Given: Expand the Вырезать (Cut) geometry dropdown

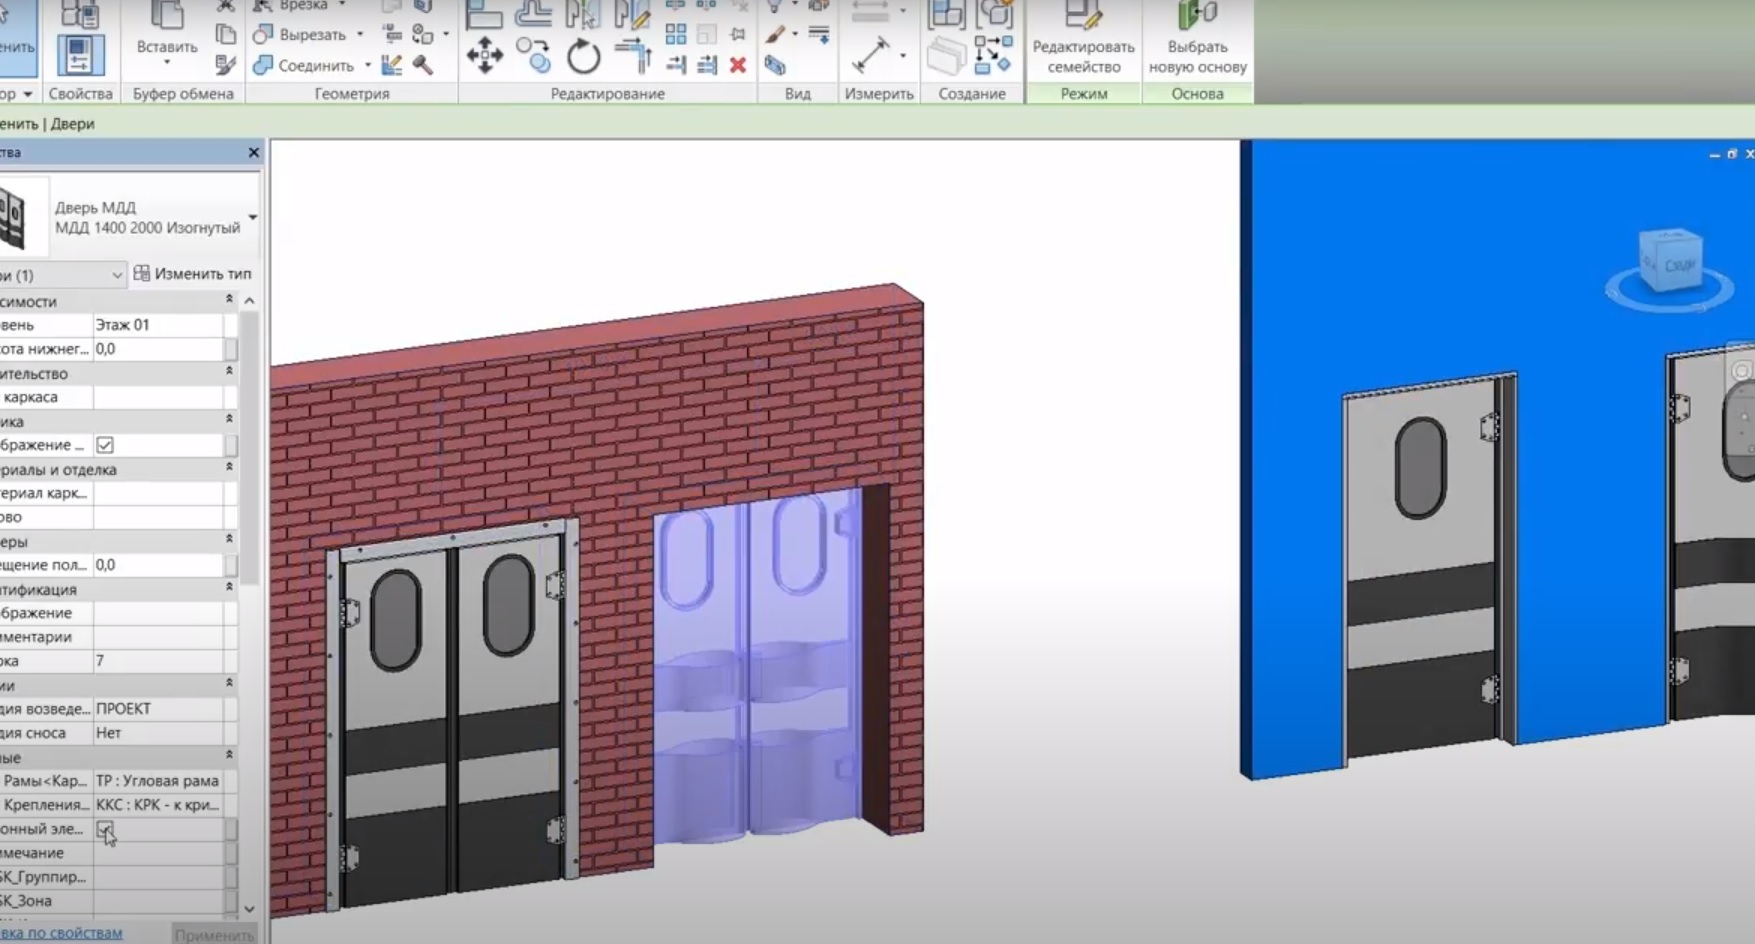Looking at the screenshot, I should coord(360,35).
